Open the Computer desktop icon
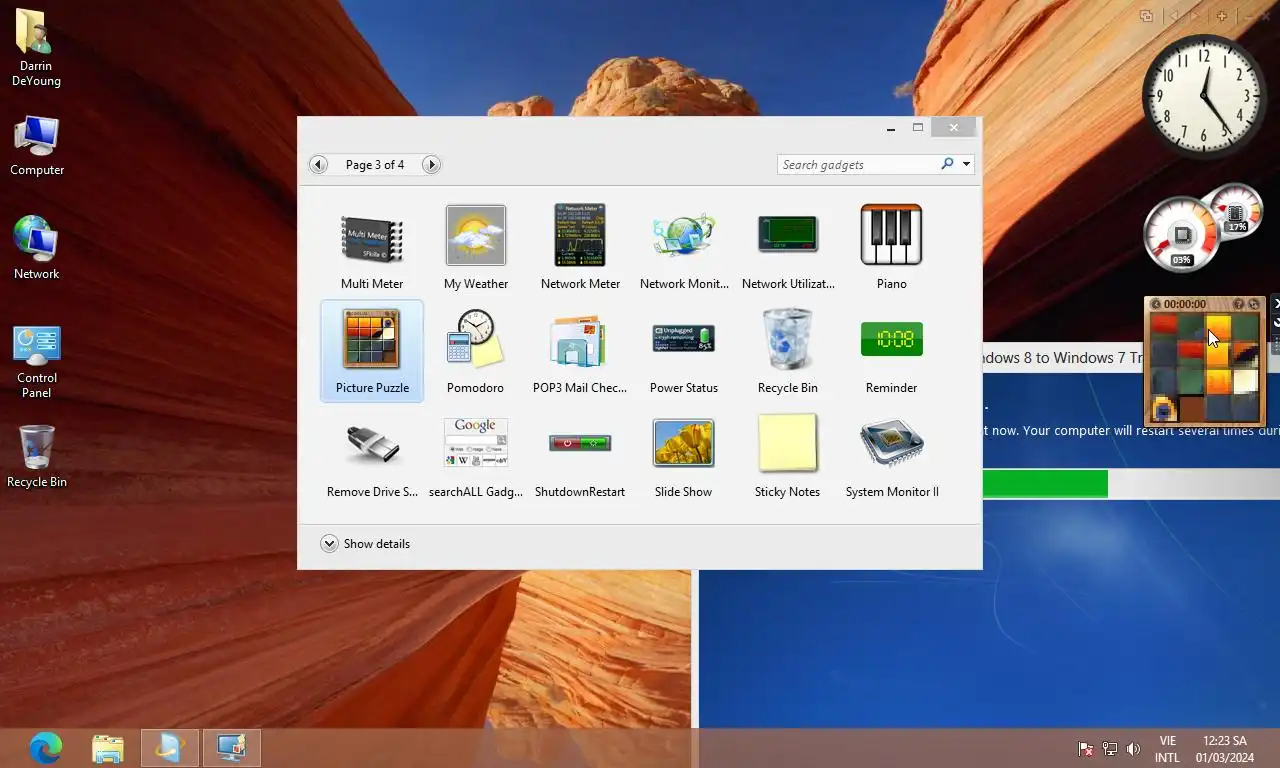The width and height of the screenshot is (1280, 768). click(37, 146)
